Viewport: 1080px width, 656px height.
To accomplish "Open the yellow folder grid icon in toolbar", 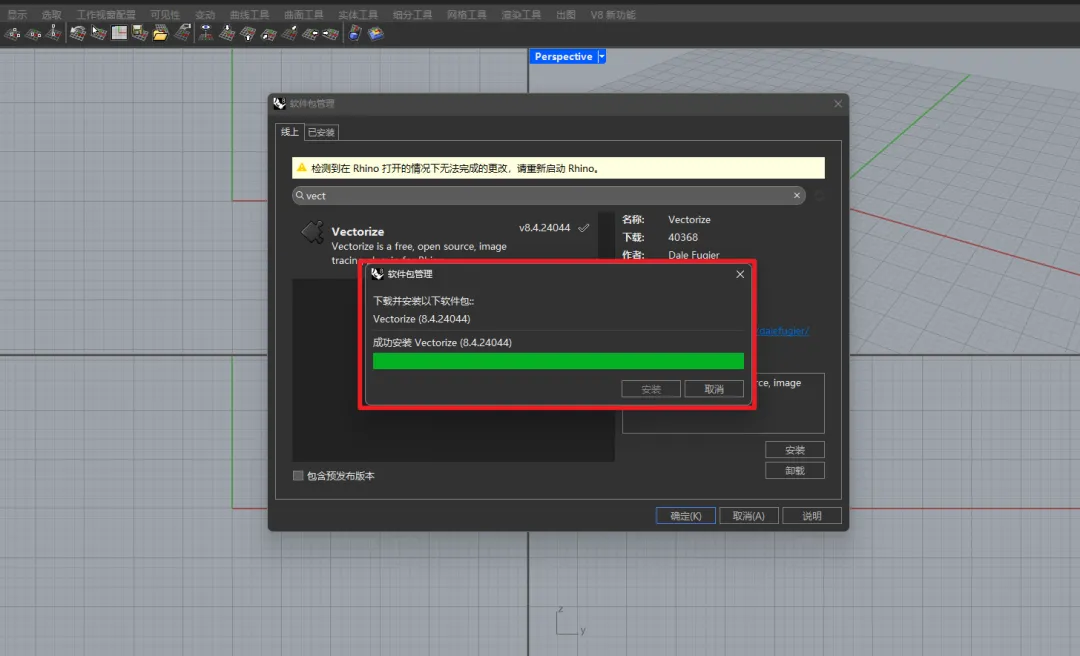I will click(160, 33).
